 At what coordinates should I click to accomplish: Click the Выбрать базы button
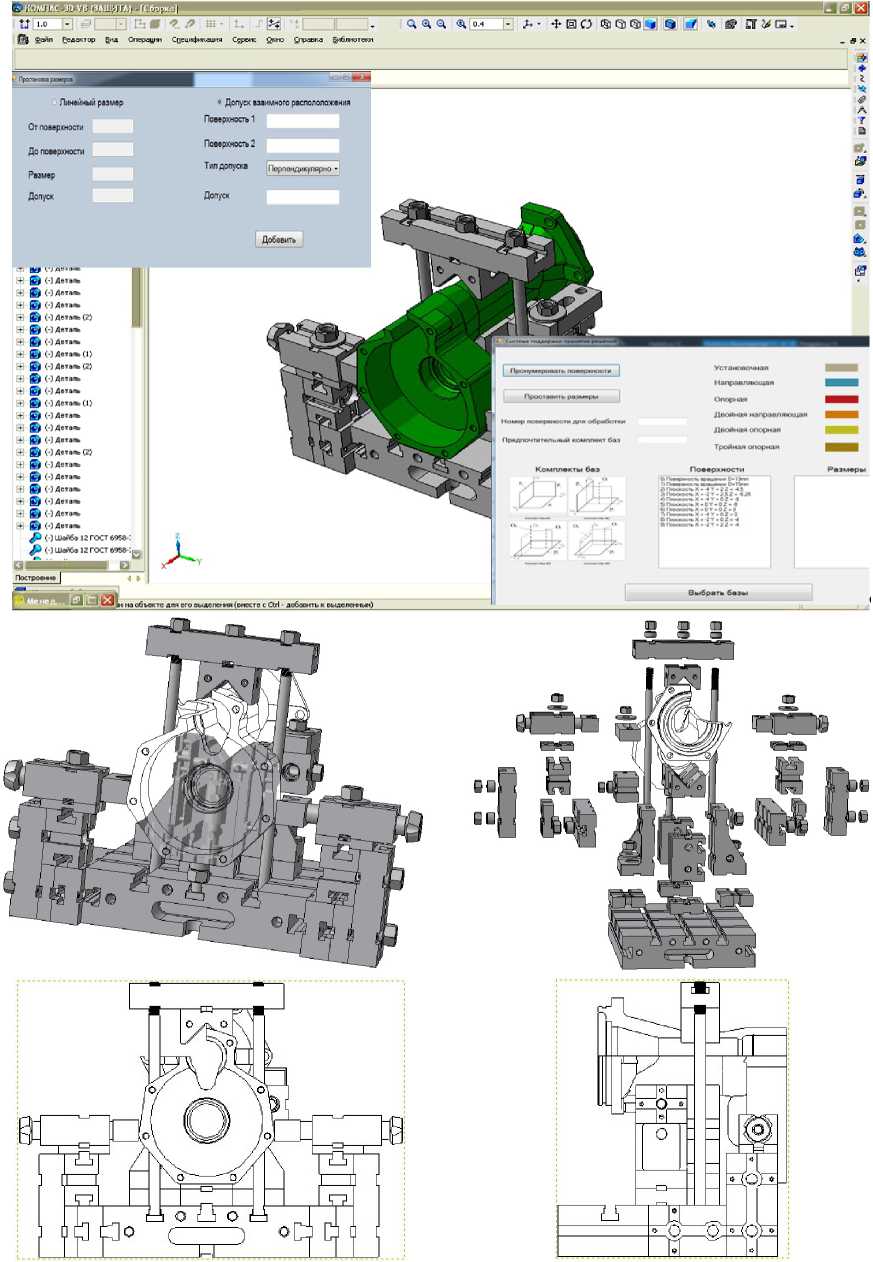point(718,593)
